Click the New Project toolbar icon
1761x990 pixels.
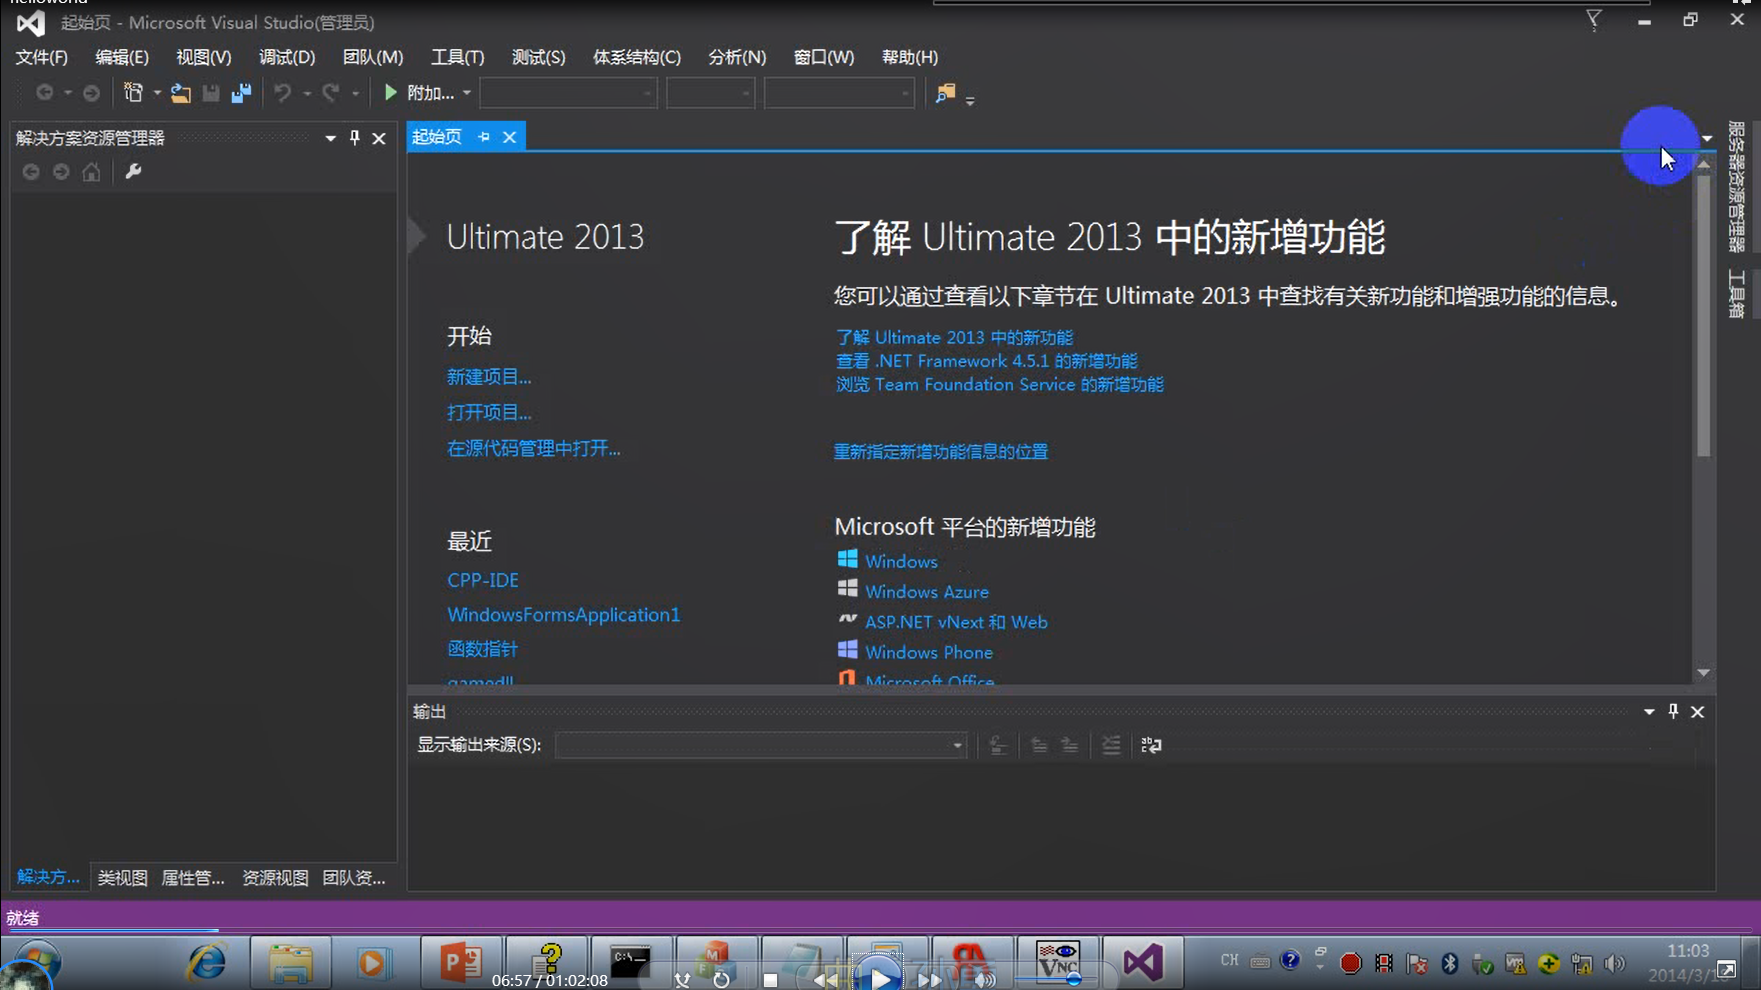(x=133, y=93)
